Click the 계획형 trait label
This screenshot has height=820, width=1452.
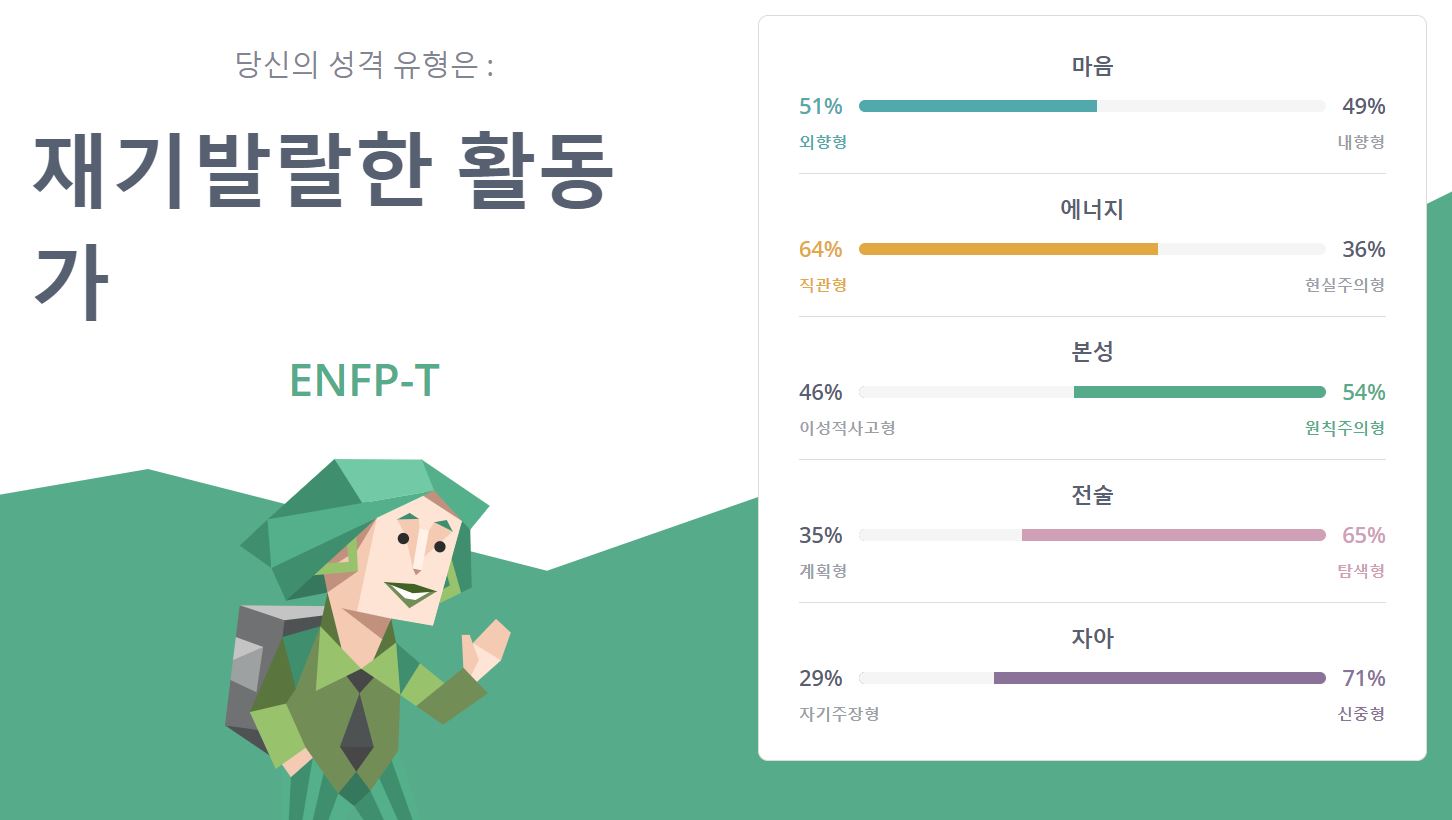823,571
